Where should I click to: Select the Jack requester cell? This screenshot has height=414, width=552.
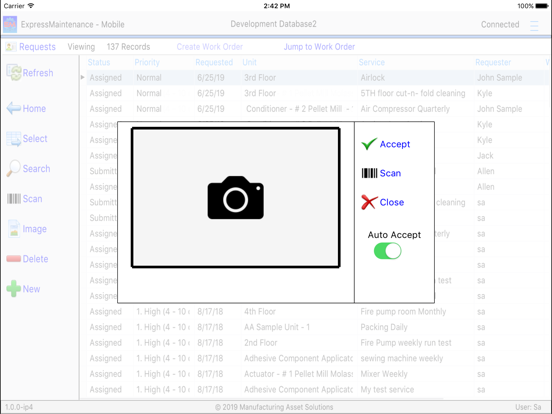pos(509,156)
